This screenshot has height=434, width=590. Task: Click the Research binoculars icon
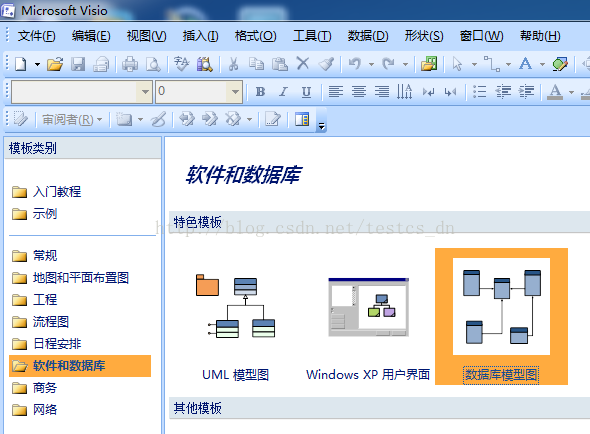point(205,64)
